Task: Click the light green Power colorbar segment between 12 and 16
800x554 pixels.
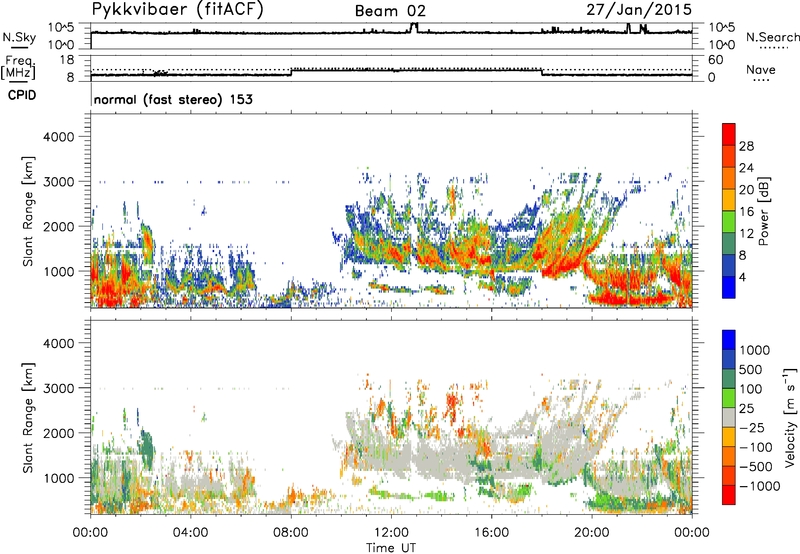Action: coord(729,221)
